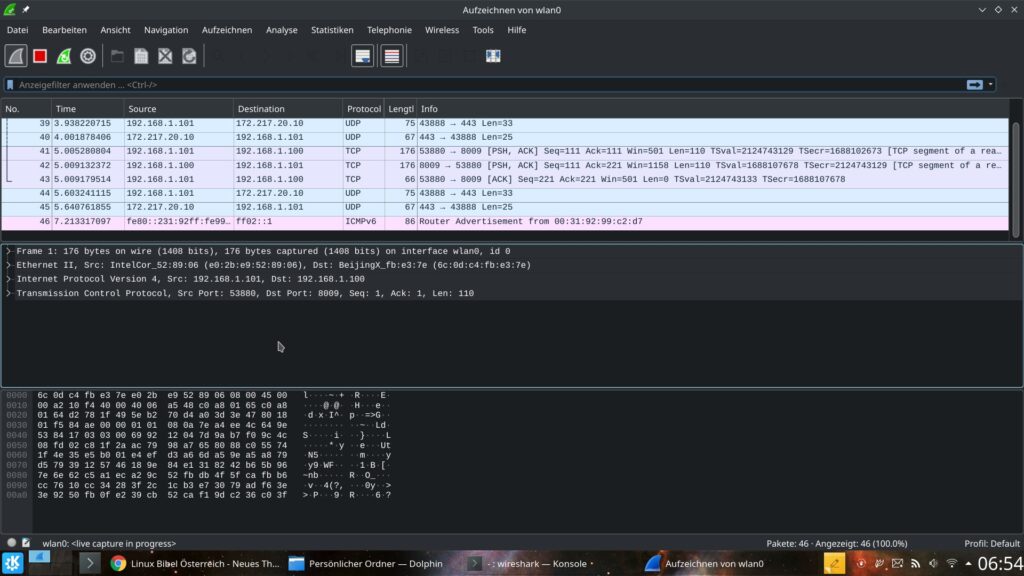This screenshot has width=1024, height=576.
Task: Open the Hilfe menu
Action: click(517, 30)
